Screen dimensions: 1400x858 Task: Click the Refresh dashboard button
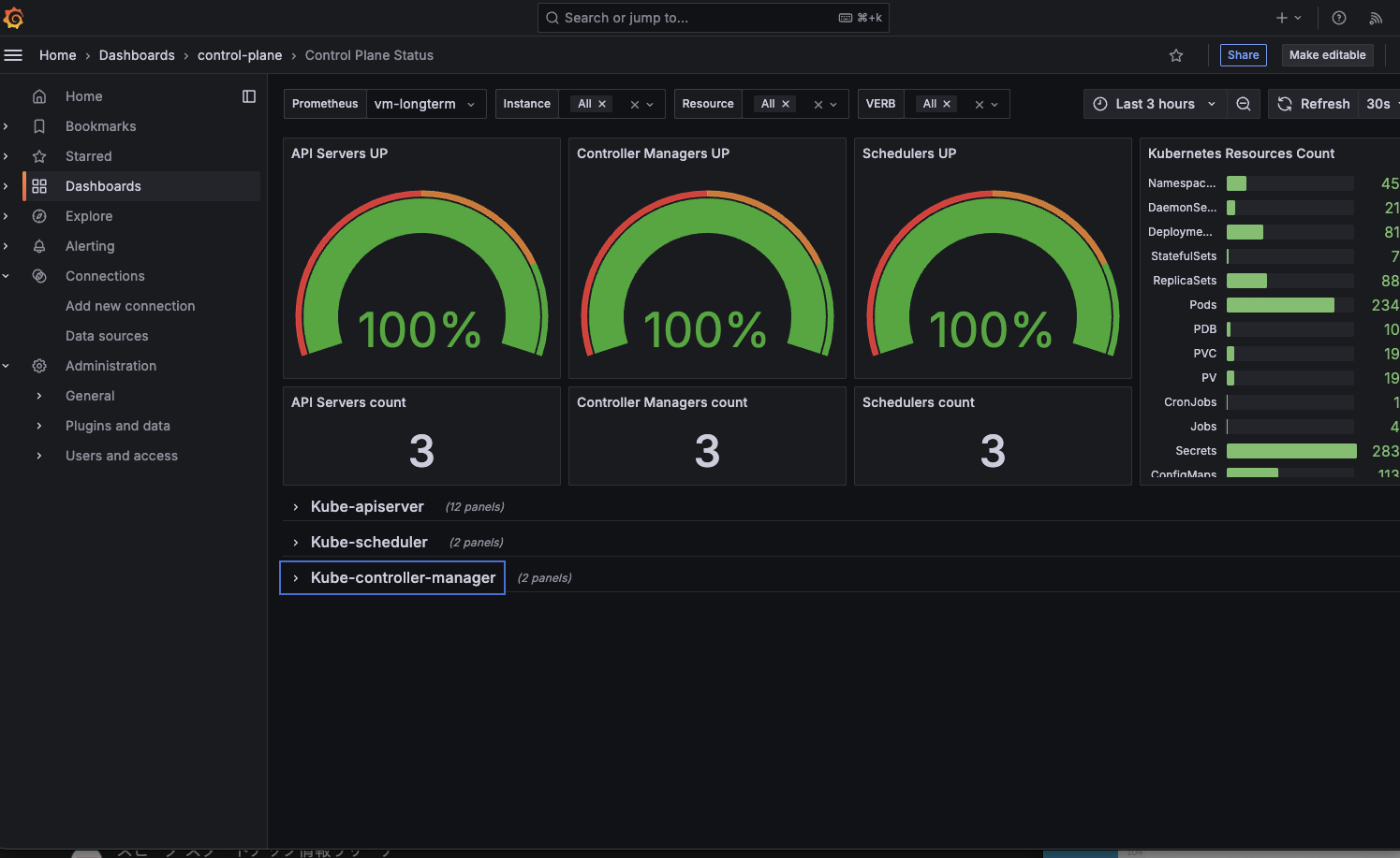(1313, 104)
